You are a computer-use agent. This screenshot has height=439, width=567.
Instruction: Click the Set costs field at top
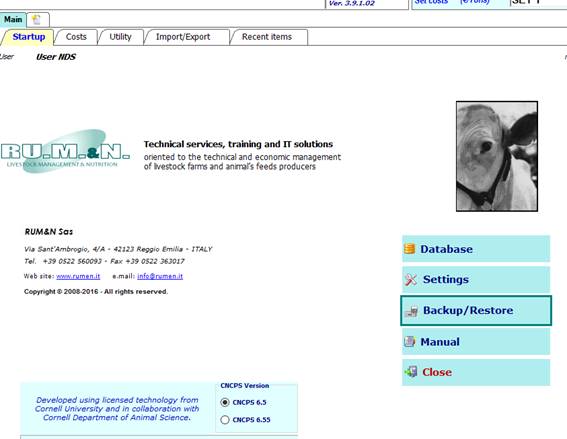(x=538, y=2)
